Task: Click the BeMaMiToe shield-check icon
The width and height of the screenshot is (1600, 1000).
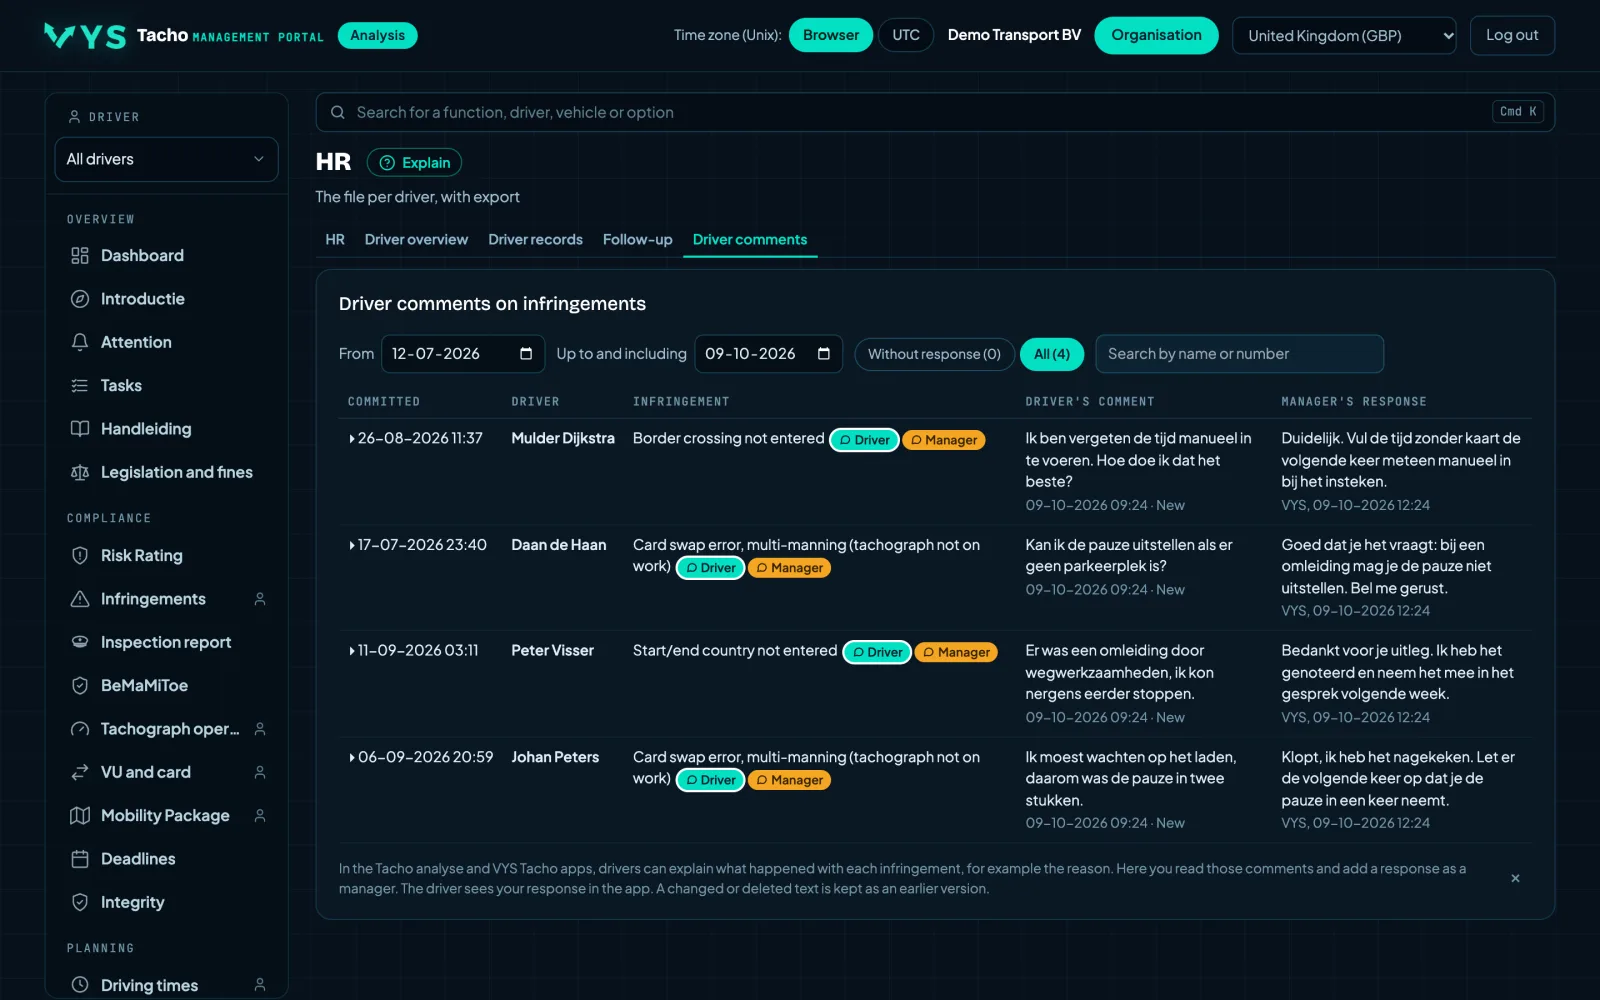Action: tap(80, 686)
